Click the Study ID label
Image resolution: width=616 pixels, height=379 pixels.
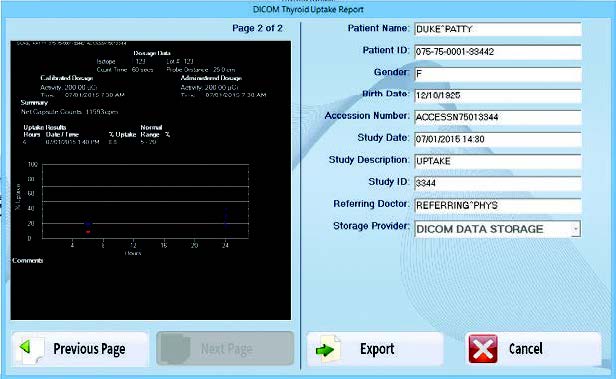point(389,181)
